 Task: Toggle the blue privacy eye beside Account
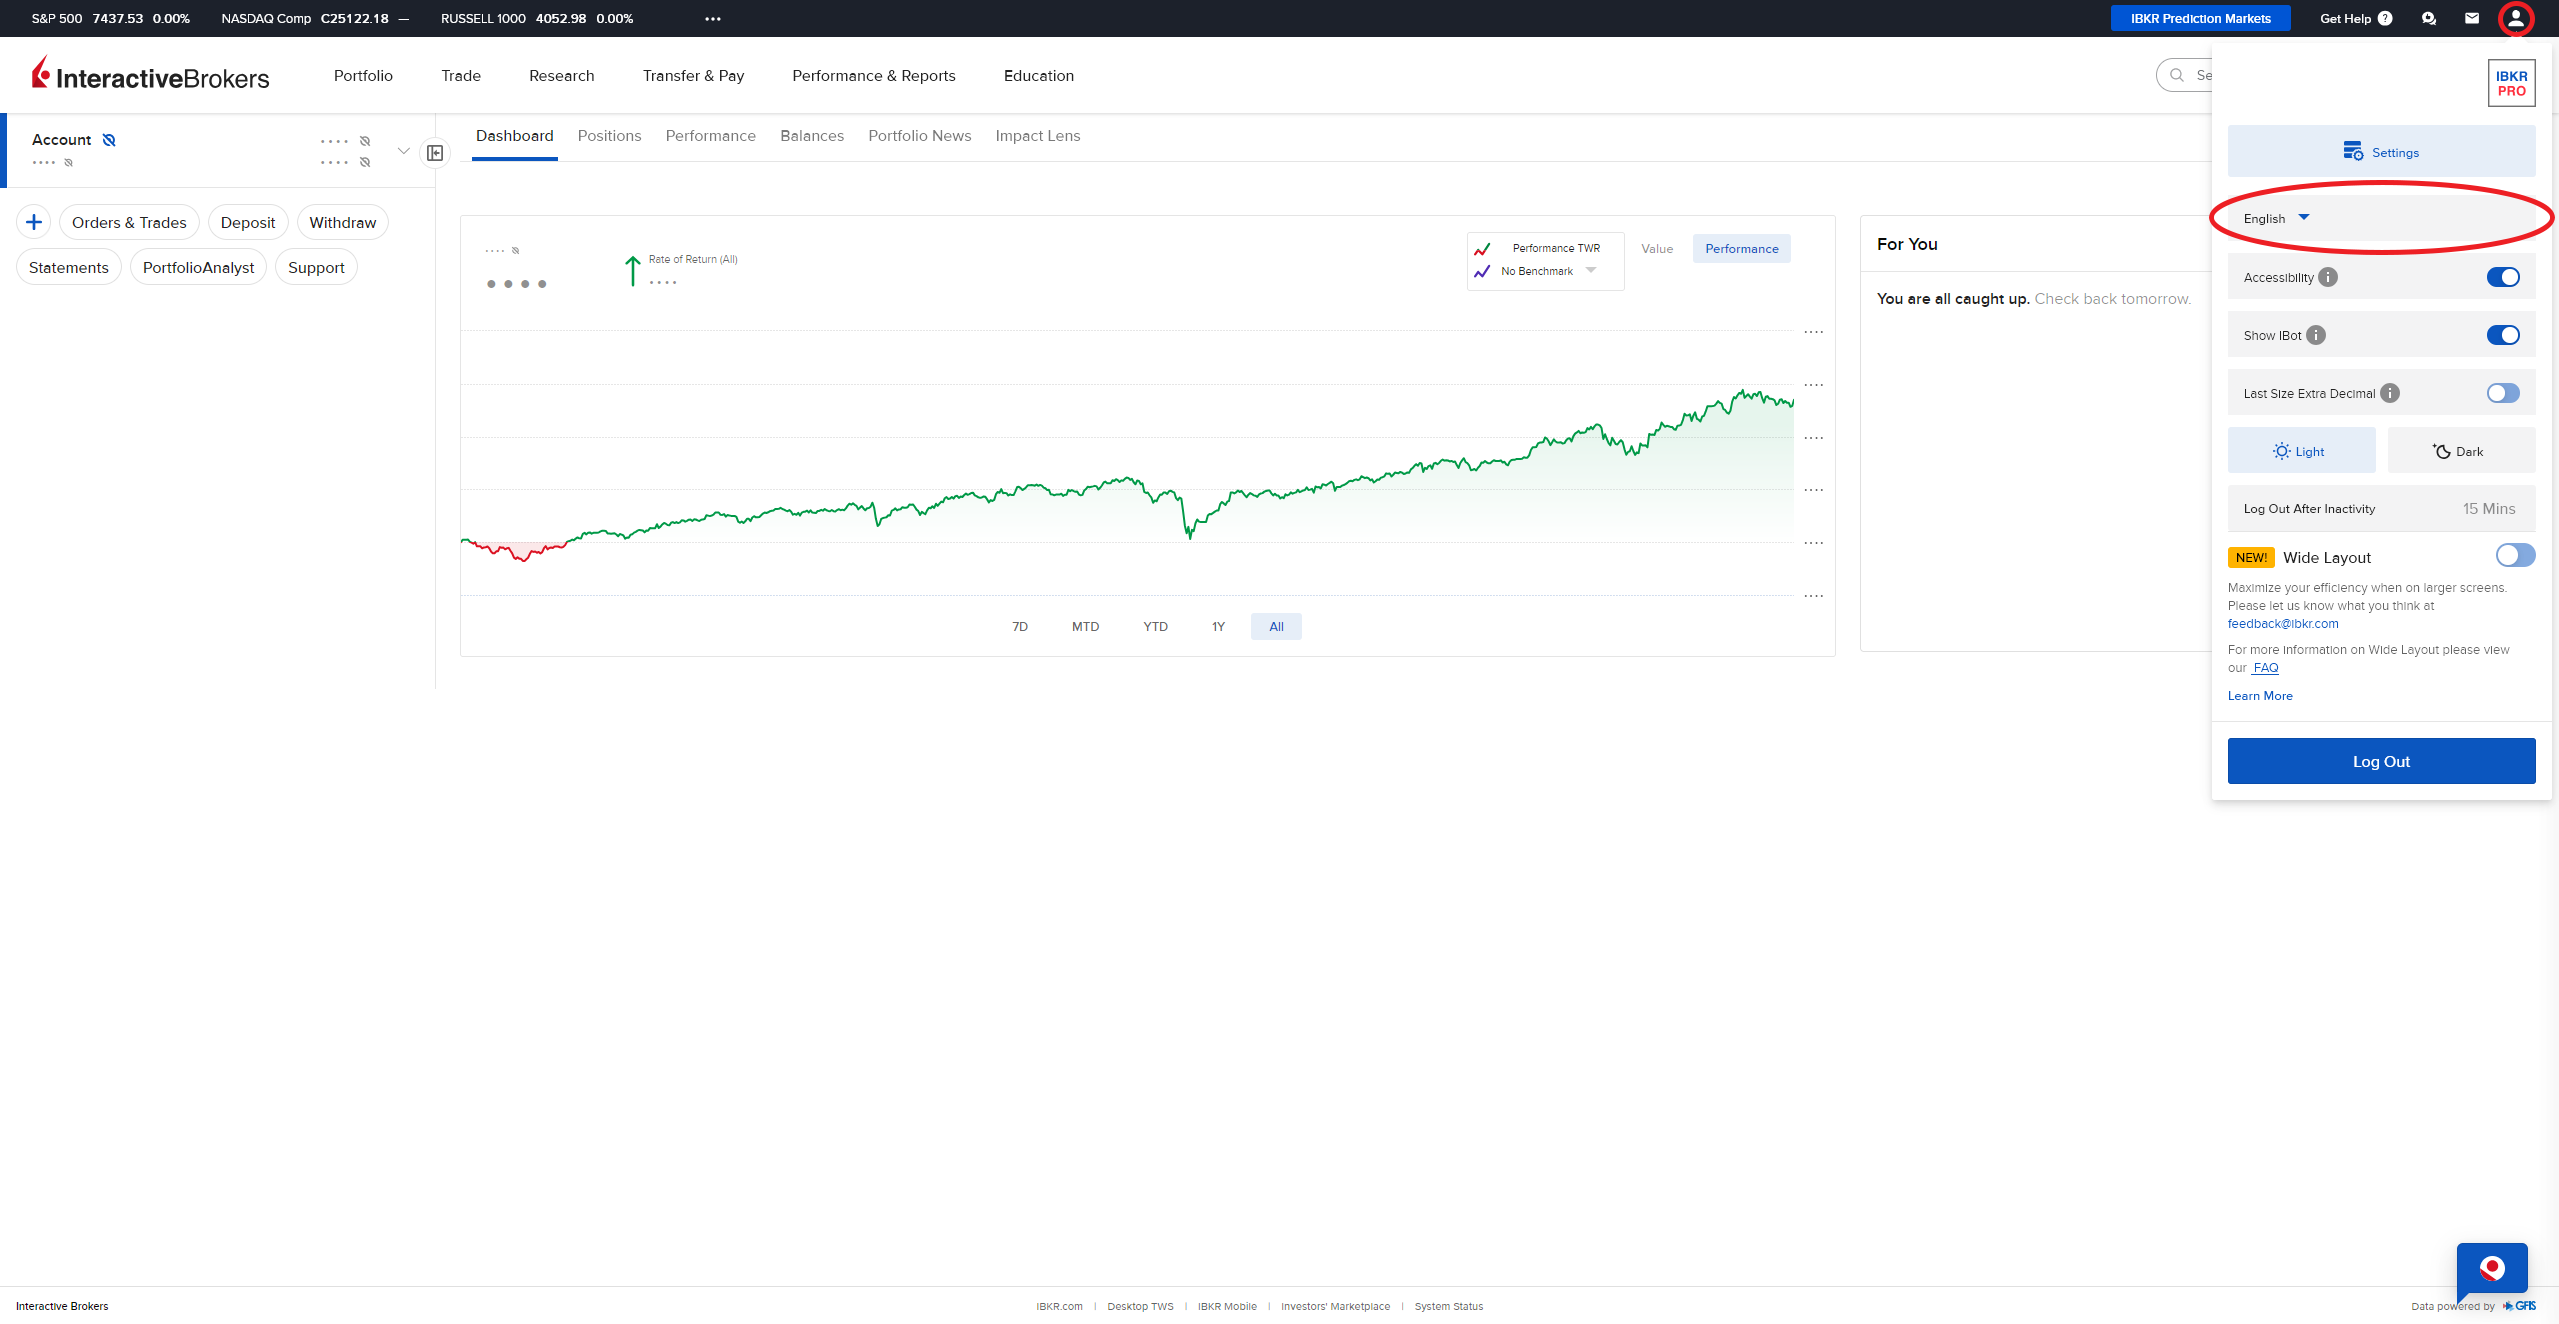coord(109,140)
